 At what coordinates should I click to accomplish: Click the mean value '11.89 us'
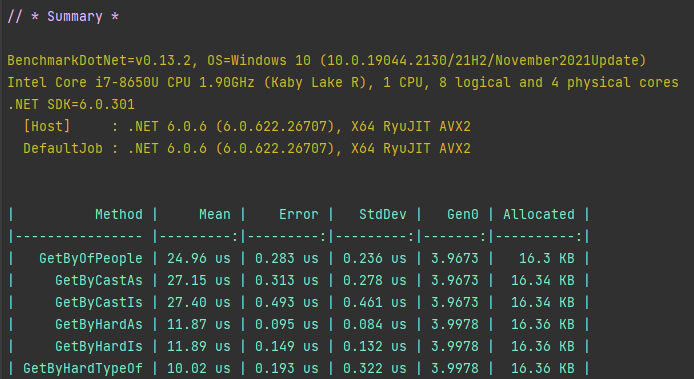pos(199,346)
